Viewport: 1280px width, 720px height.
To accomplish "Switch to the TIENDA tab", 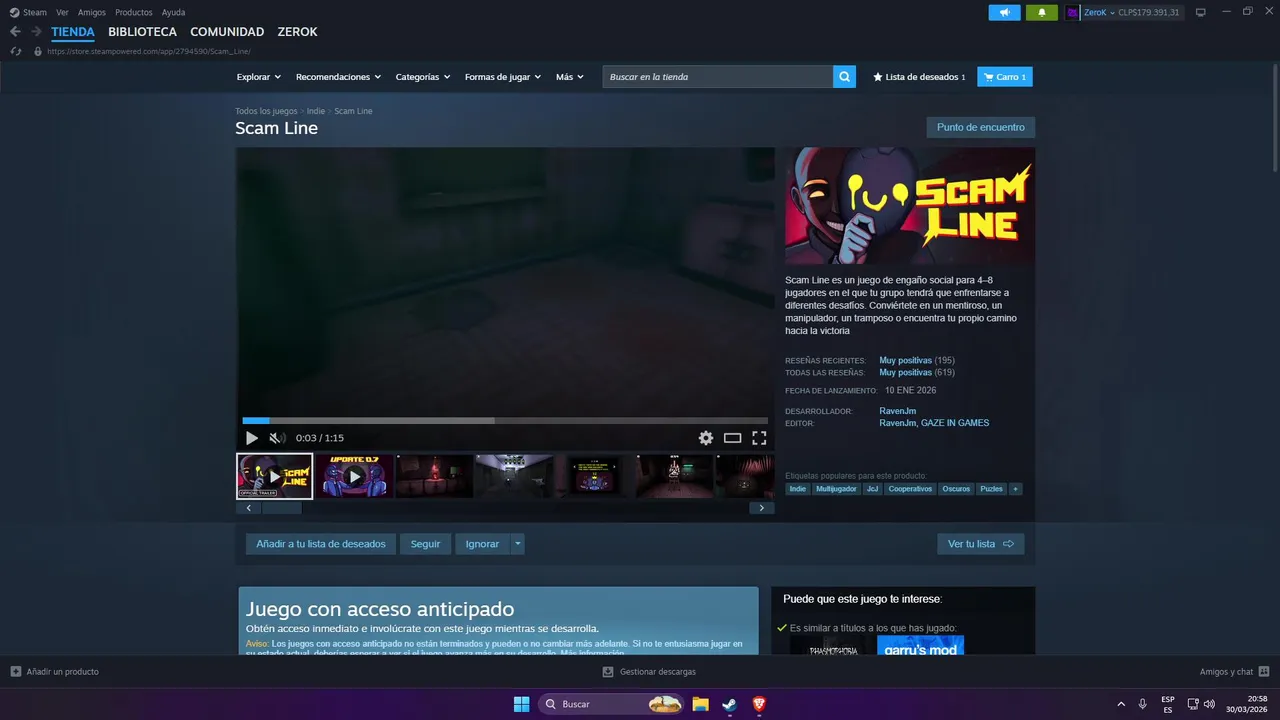I will tap(73, 32).
